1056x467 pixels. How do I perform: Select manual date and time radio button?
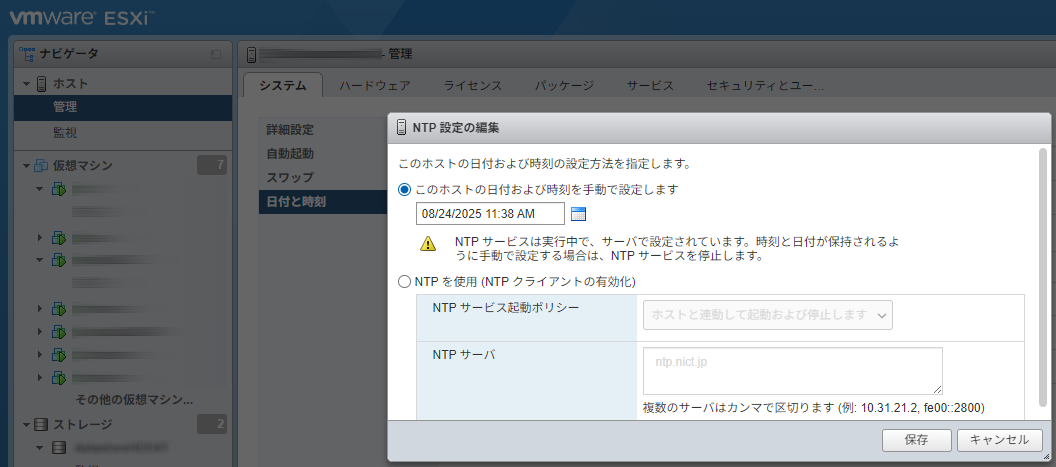pyautogui.click(x=404, y=190)
